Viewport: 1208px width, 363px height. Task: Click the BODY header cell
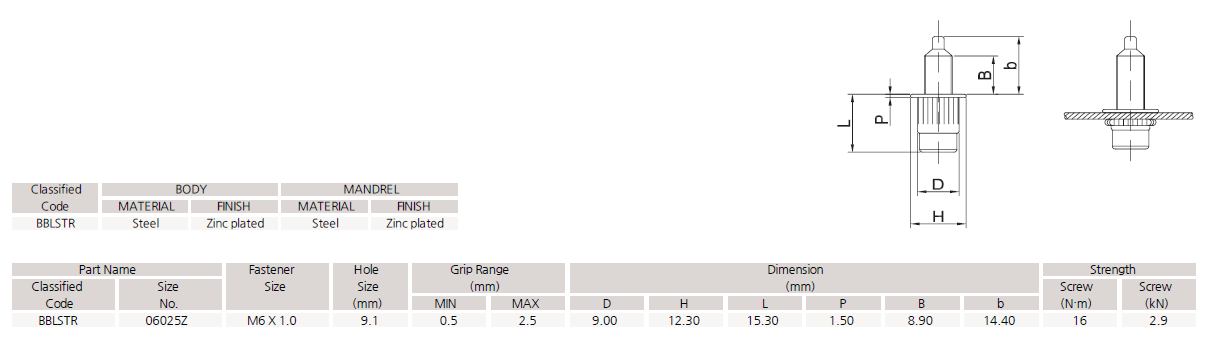pos(190,189)
